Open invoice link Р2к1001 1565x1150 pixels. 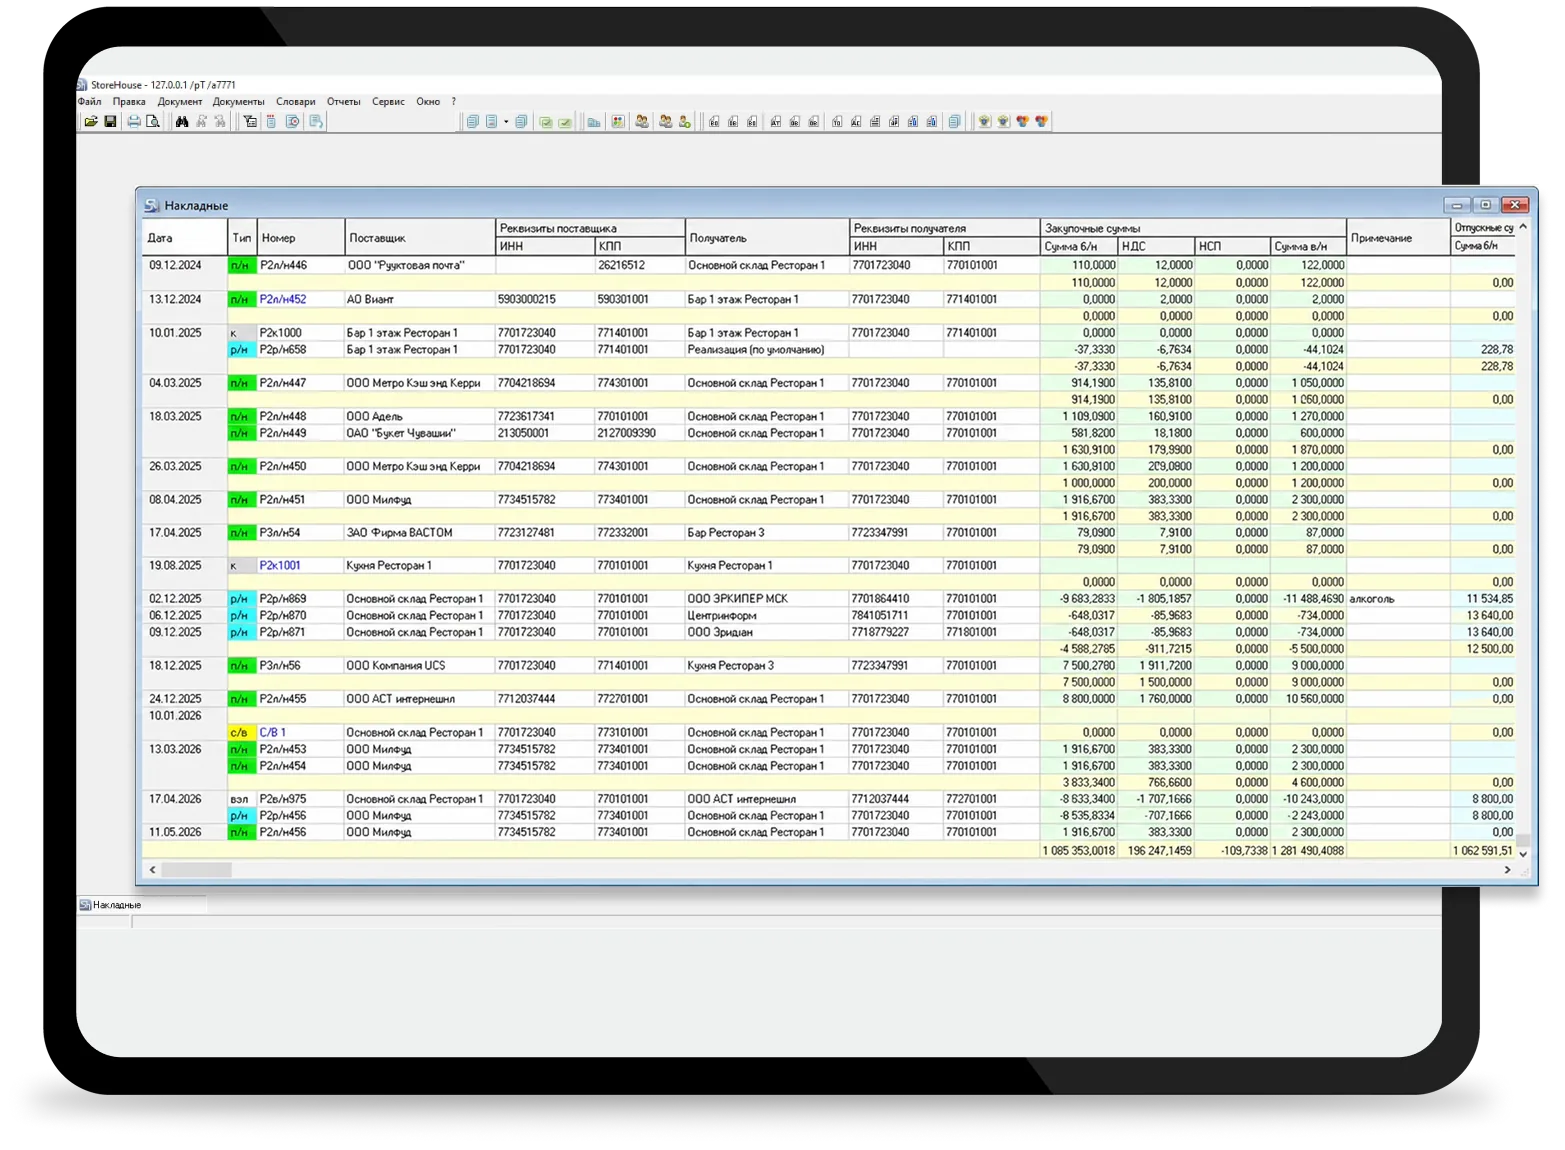(280, 566)
